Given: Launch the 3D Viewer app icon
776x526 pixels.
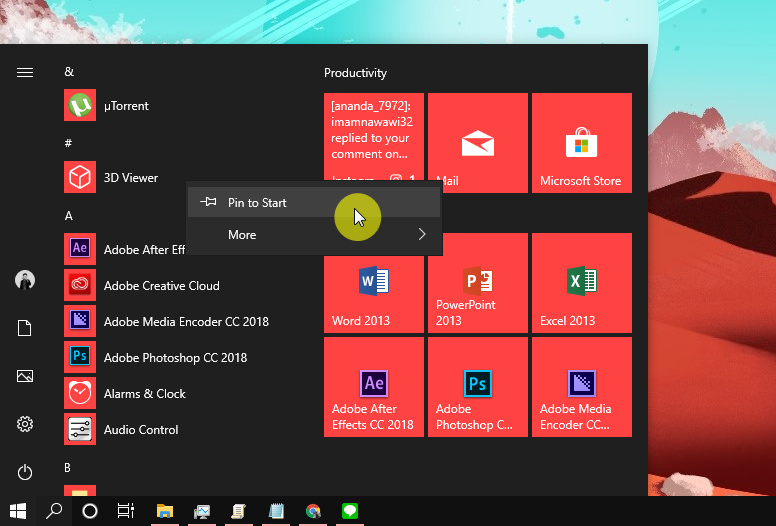Looking at the screenshot, I should [x=80, y=177].
